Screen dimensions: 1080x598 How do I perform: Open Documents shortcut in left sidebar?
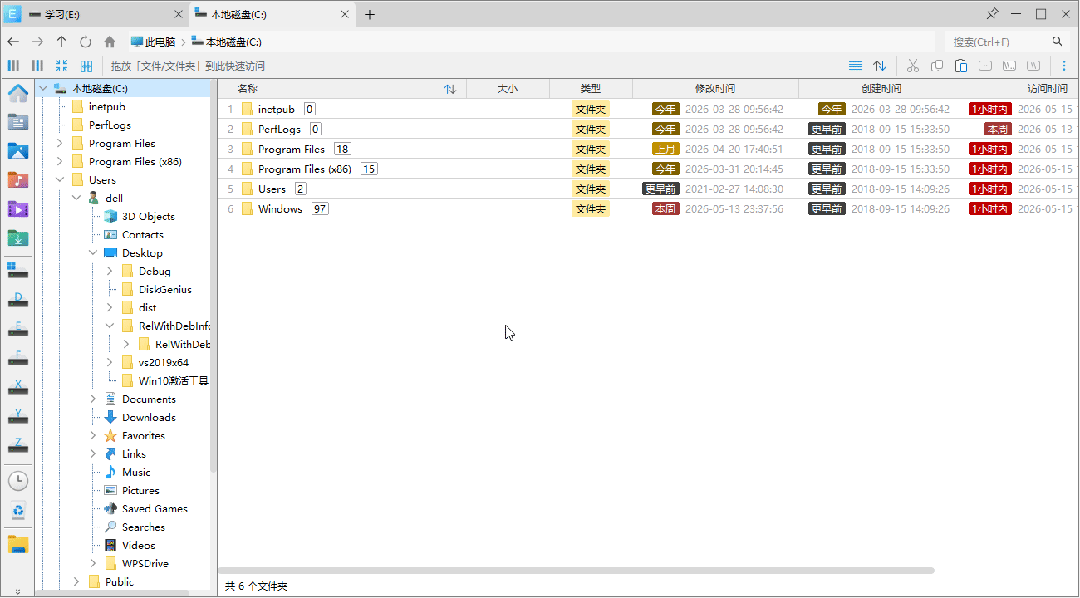pos(18,123)
